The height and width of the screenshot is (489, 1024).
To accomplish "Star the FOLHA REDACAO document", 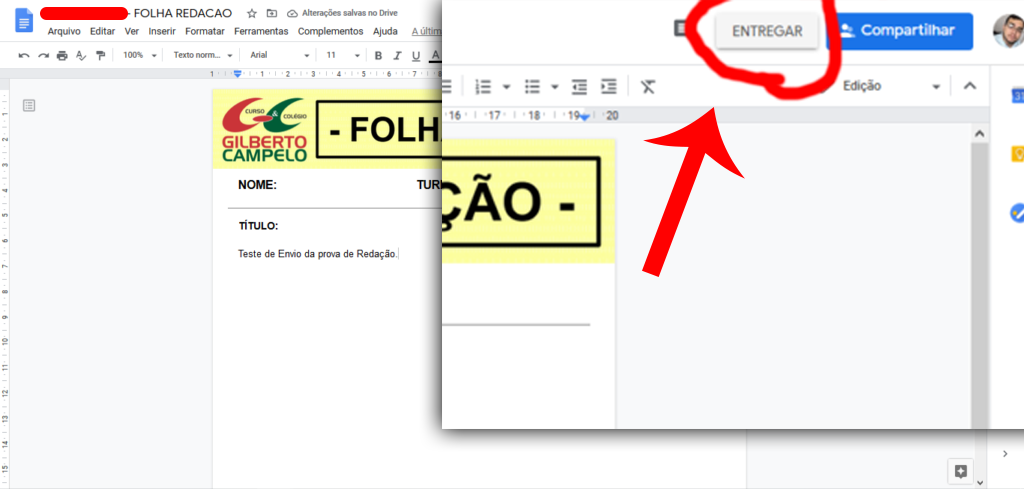I will 252,13.
